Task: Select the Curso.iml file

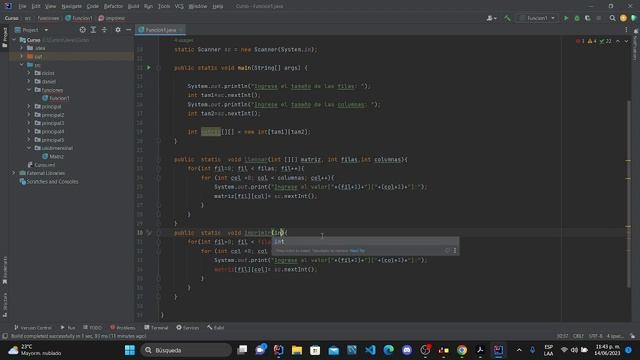Action: (41, 165)
